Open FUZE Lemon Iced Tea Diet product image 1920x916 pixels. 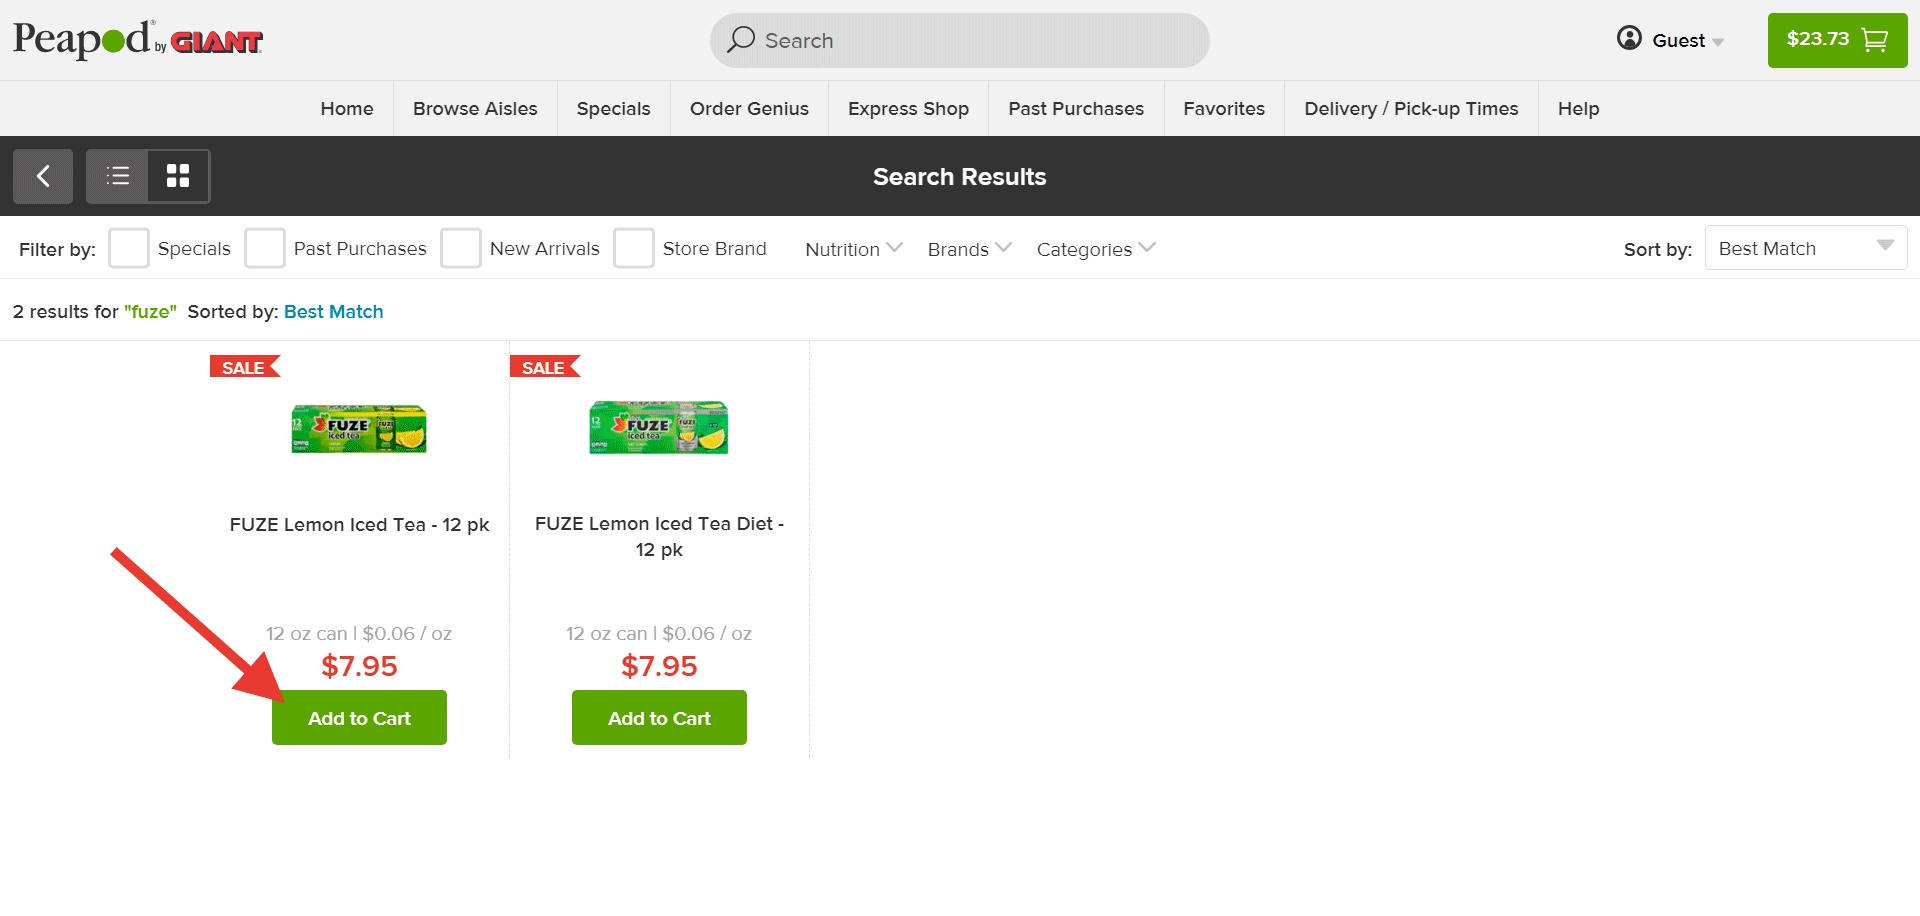(659, 428)
